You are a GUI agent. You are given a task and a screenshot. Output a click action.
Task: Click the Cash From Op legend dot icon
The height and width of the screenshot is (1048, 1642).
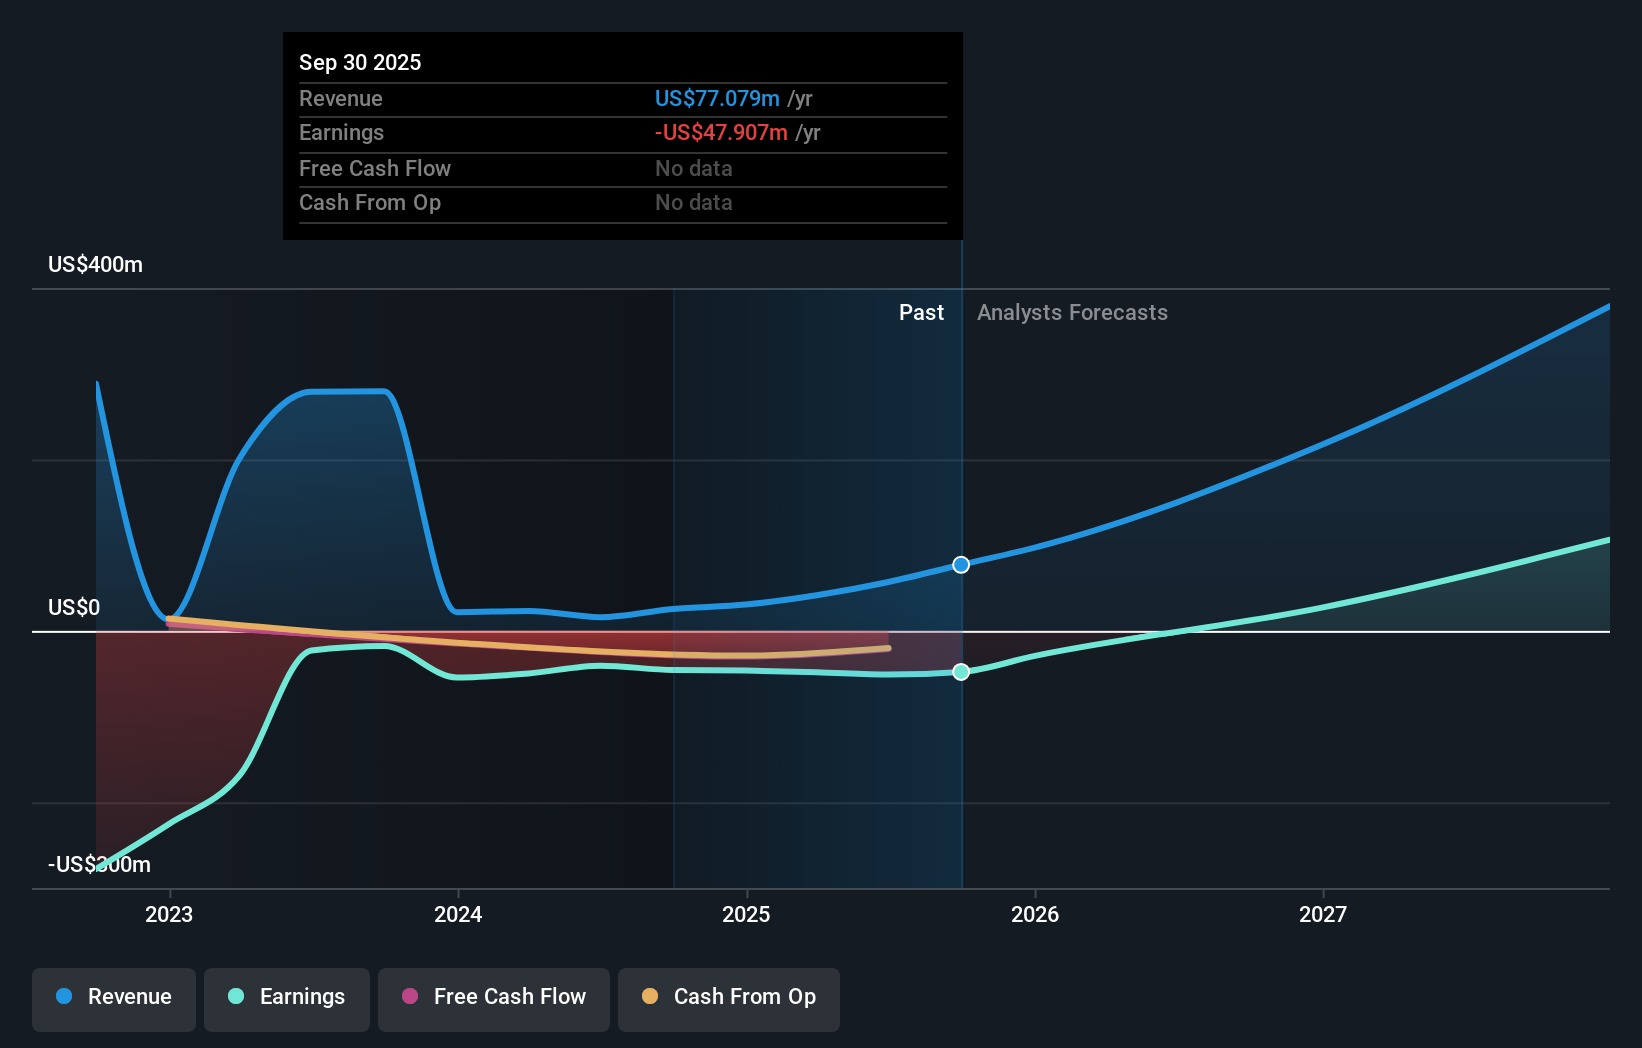click(x=651, y=997)
